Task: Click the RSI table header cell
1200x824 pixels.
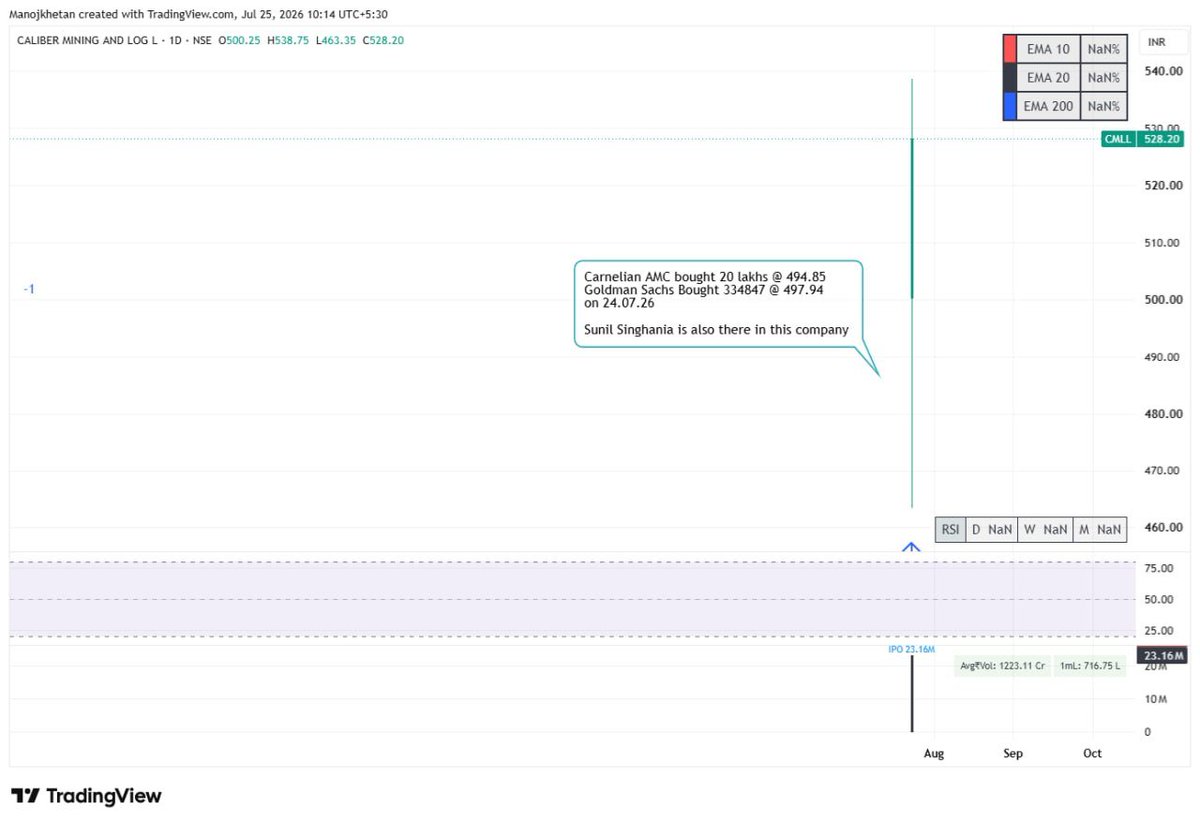Action: coord(950,530)
